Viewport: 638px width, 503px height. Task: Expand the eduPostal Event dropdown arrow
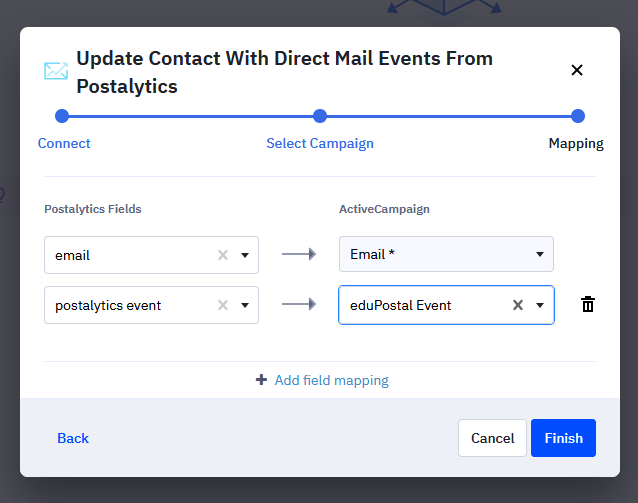[x=540, y=305]
